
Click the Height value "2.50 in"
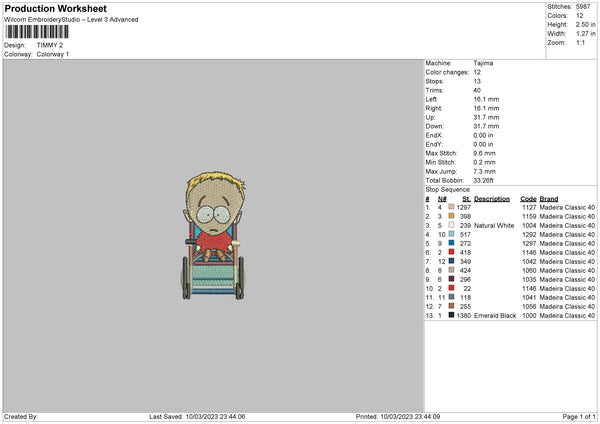coord(585,24)
